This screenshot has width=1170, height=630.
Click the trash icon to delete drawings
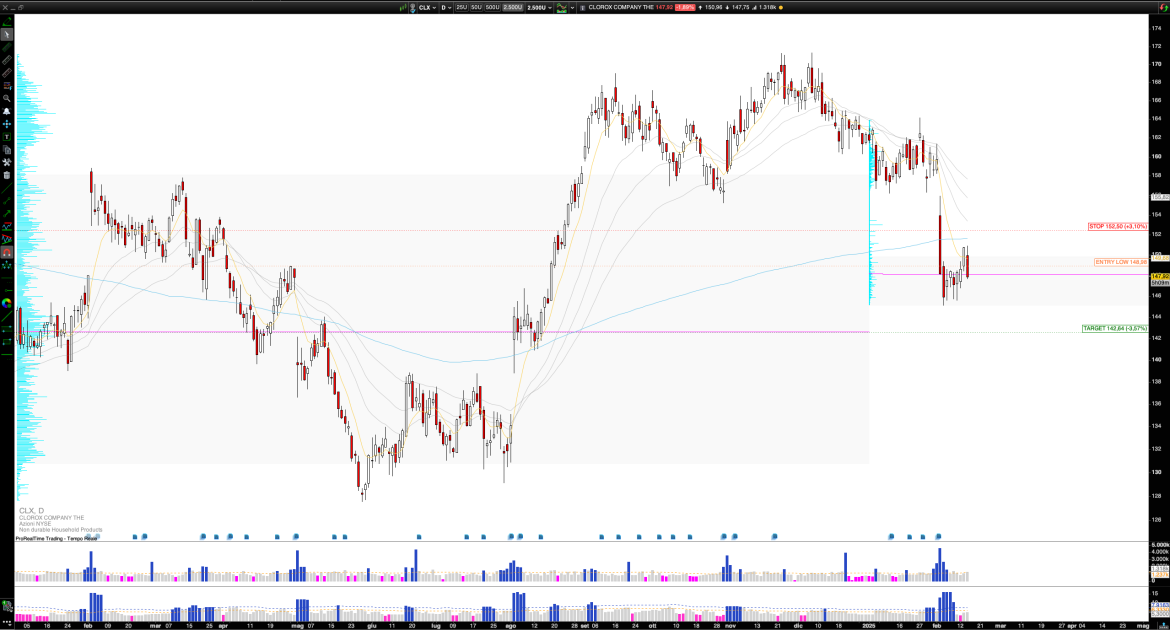click(x=6, y=173)
